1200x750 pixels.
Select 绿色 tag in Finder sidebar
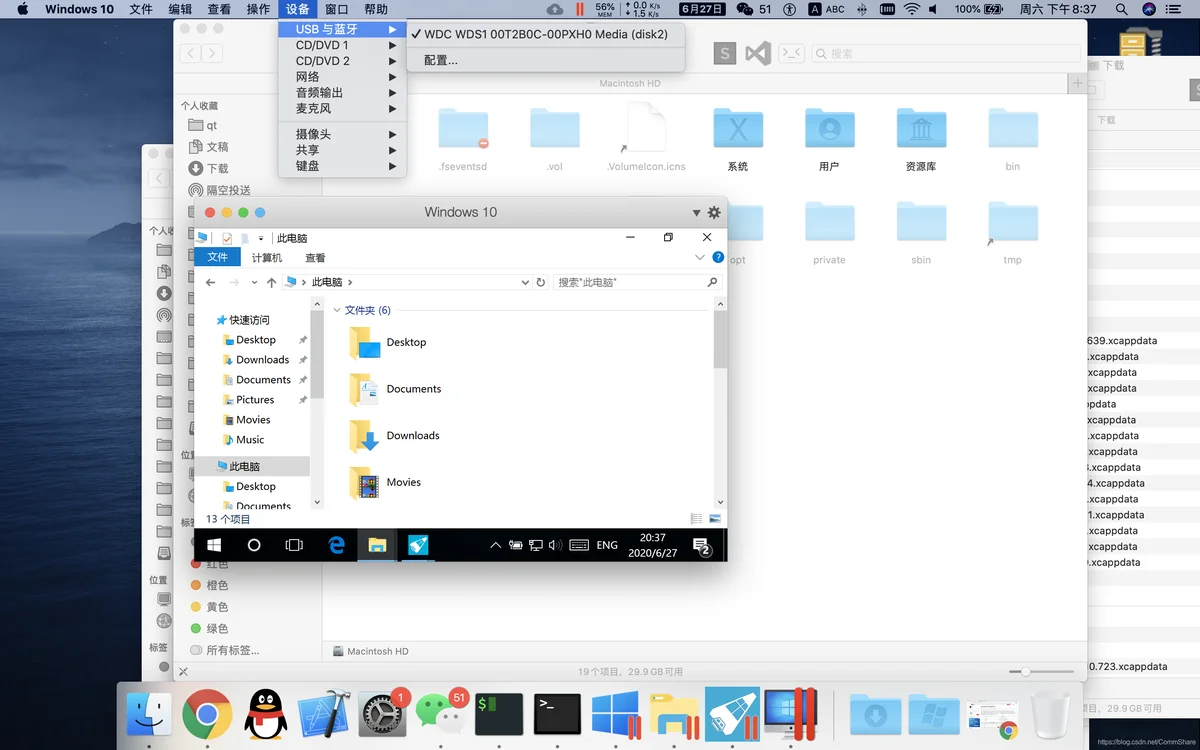[217, 628]
